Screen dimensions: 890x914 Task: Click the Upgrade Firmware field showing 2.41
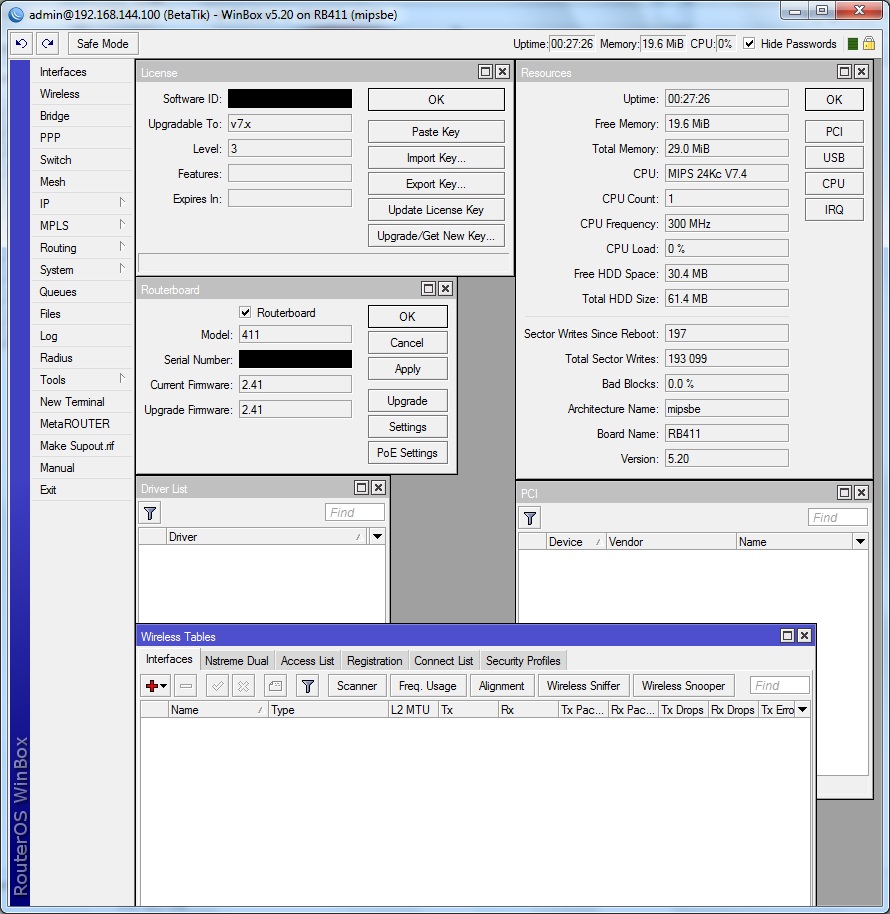pos(296,409)
